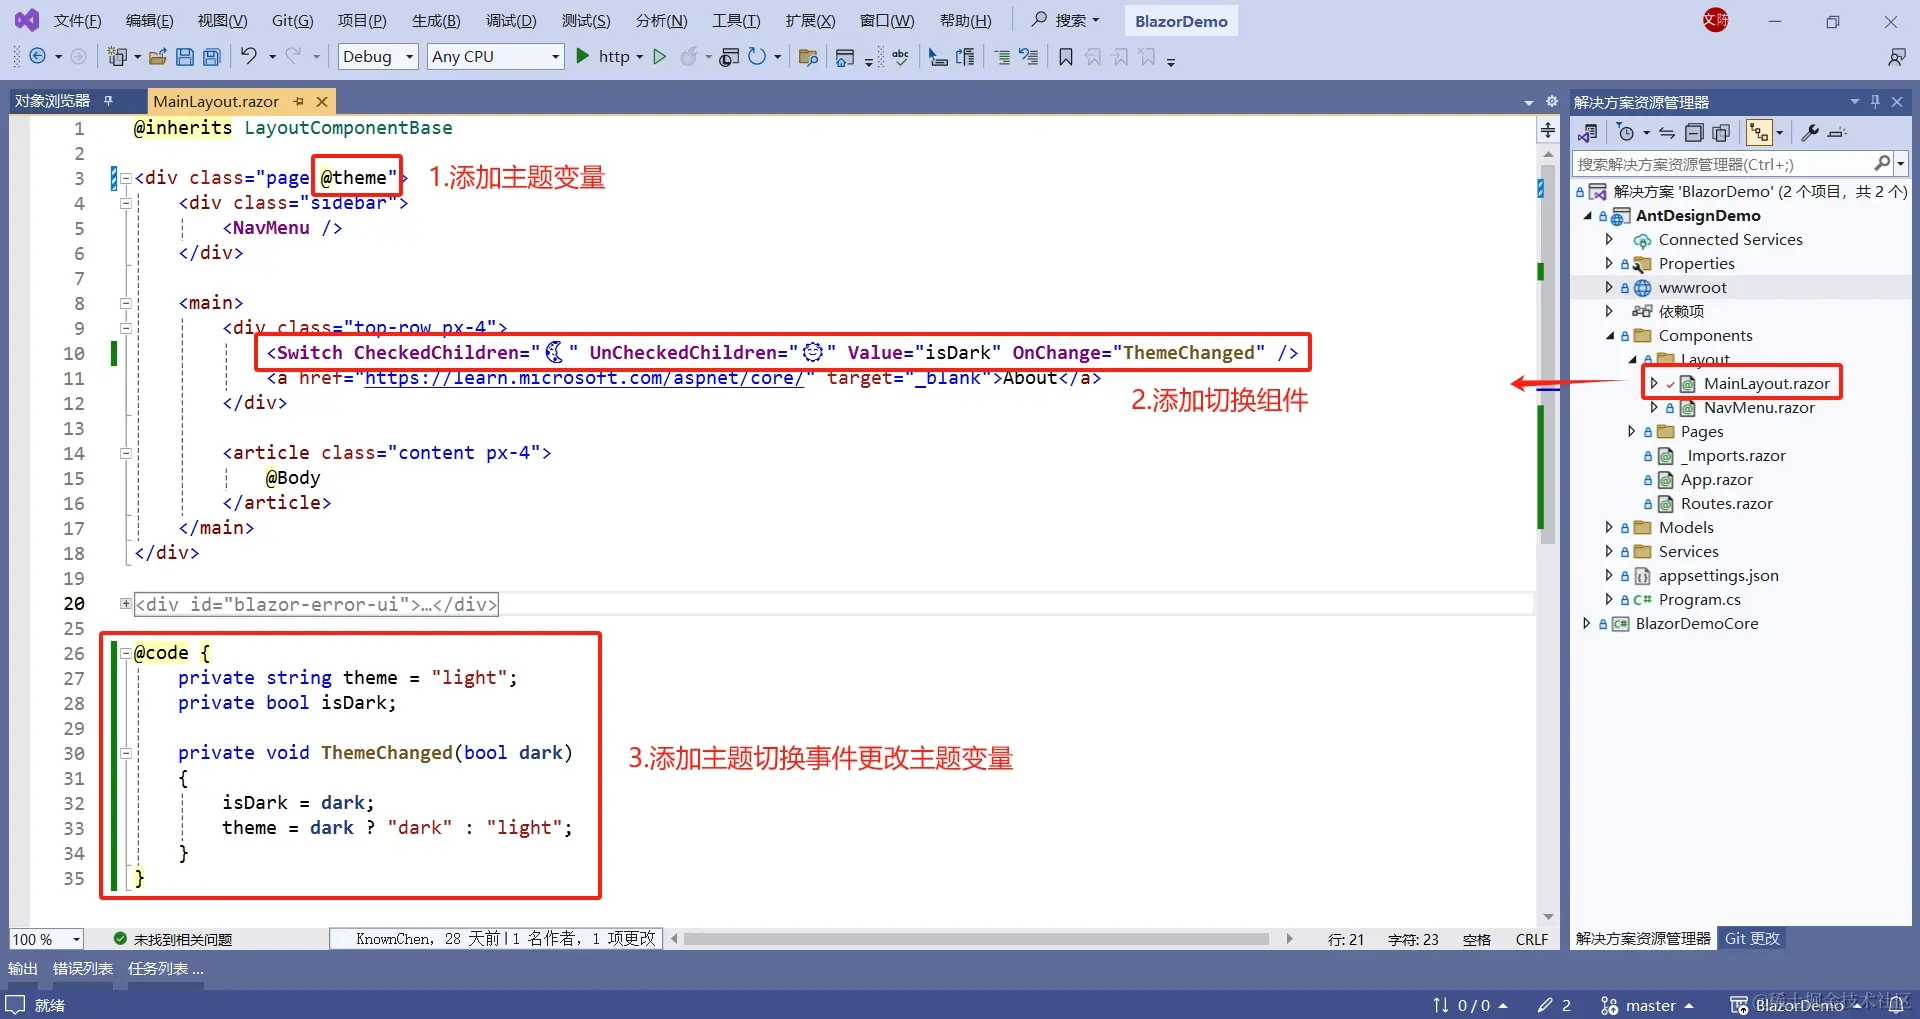Viewport: 1920px width, 1019px height.
Task: Click Preview Selected Items icon
Action: 1837,133
